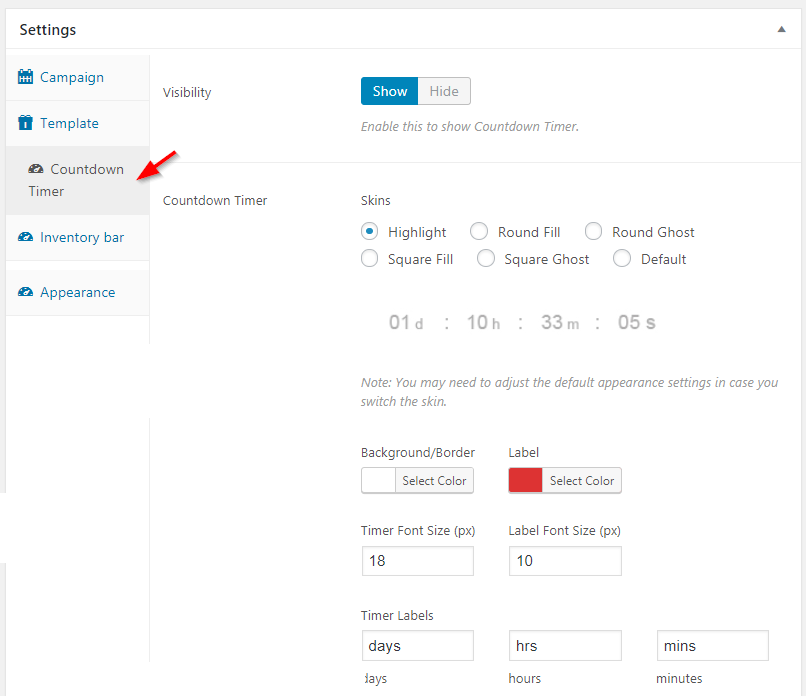
Task: Pick the Square Fill skin
Action: (370, 258)
